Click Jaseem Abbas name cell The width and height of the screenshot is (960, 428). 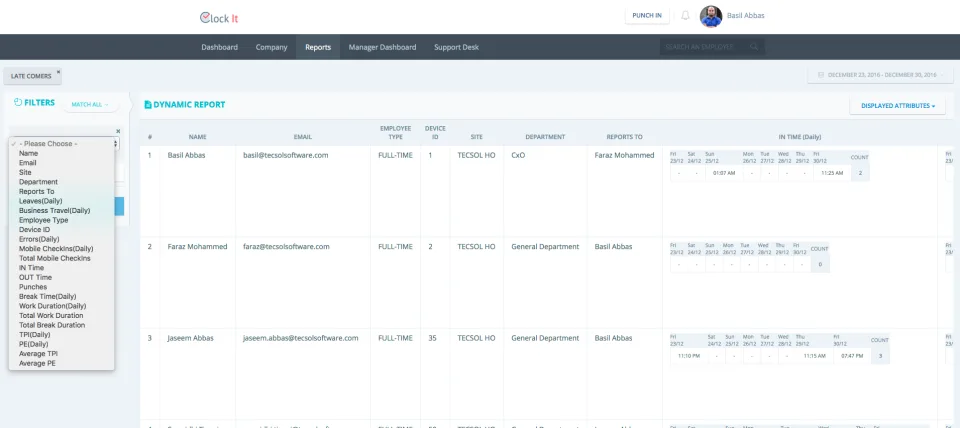[x=190, y=338]
